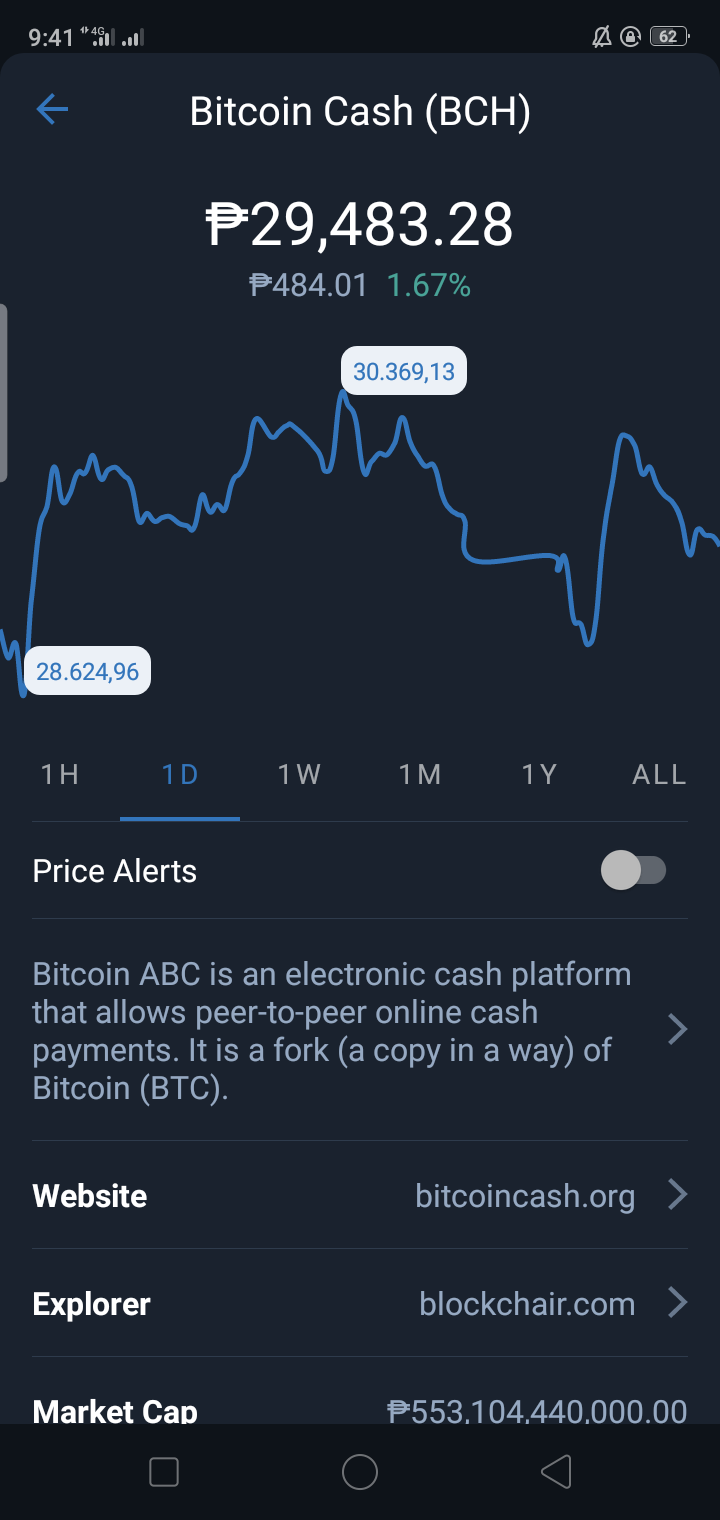
Task: Tap the muted notification bell icon
Action: 601,37
